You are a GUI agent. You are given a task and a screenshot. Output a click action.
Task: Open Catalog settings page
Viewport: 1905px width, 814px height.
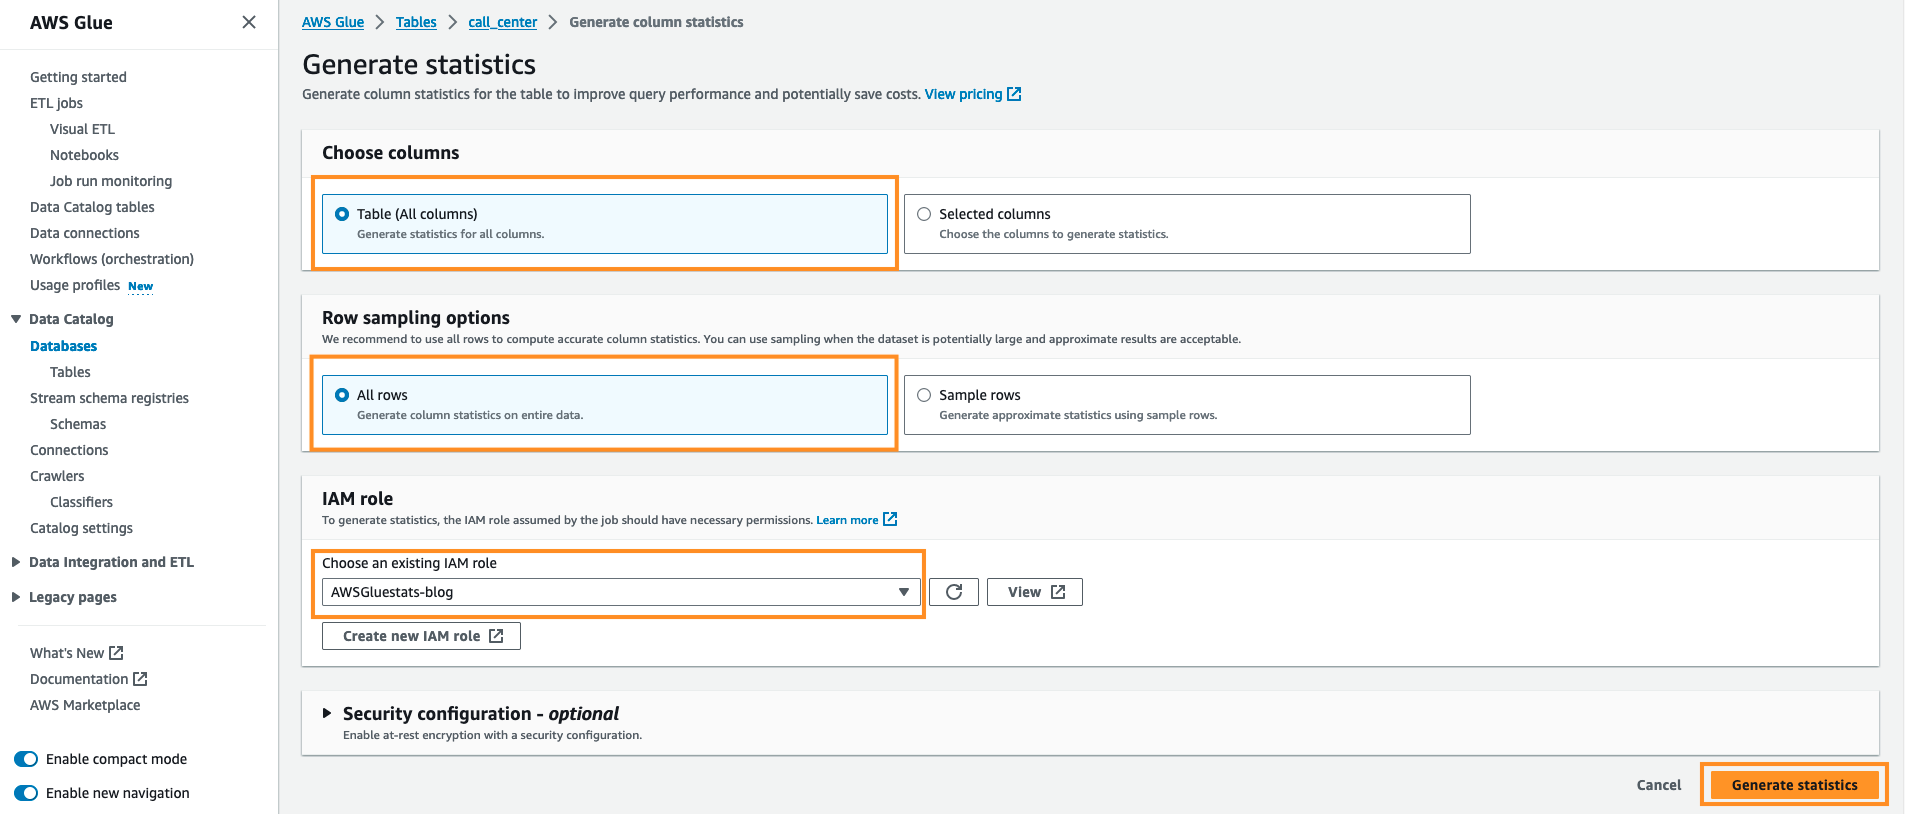(x=81, y=528)
